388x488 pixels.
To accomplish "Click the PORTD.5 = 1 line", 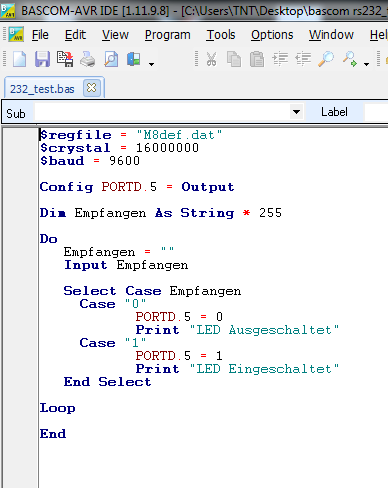I will [x=179, y=356].
